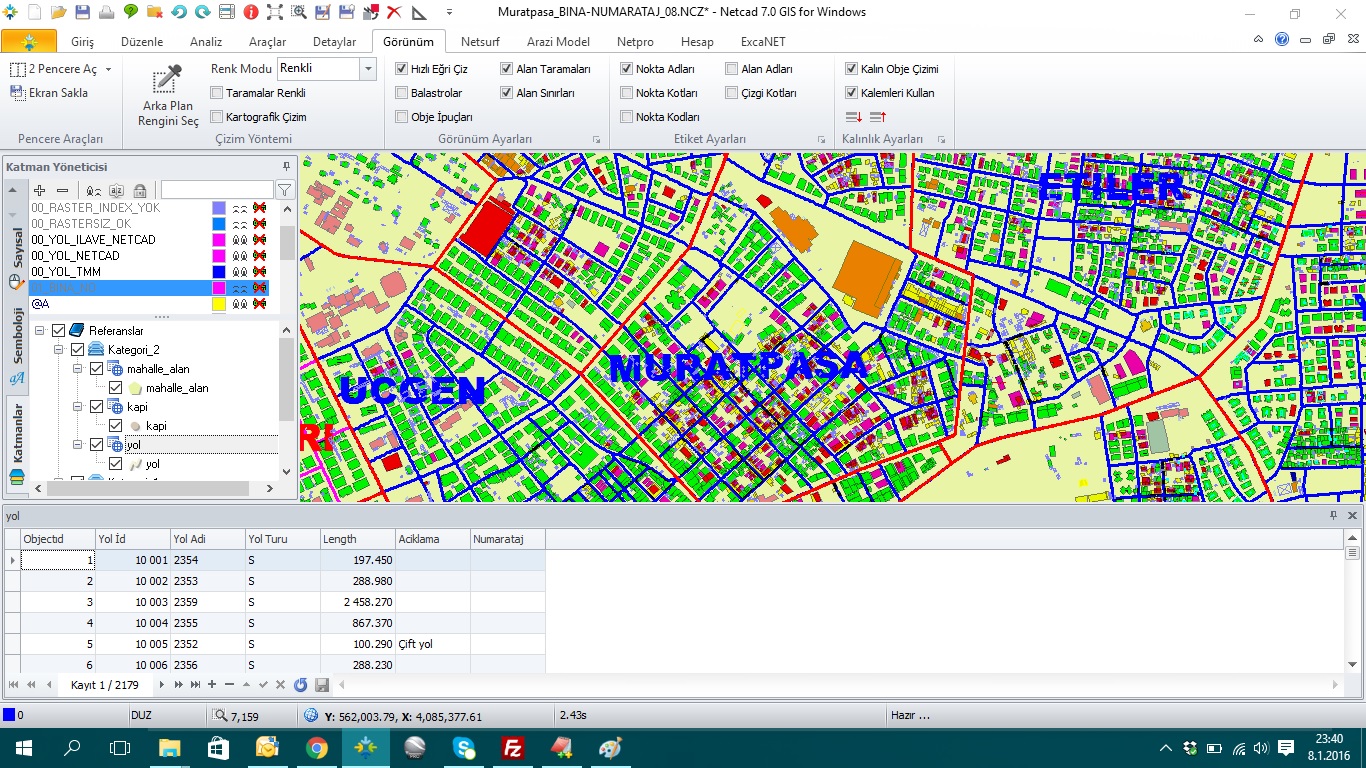The height and width of the screenshot is (768, 1366).
Task: Open FileZilla from the taskbar
Action: tap(513, 748)
